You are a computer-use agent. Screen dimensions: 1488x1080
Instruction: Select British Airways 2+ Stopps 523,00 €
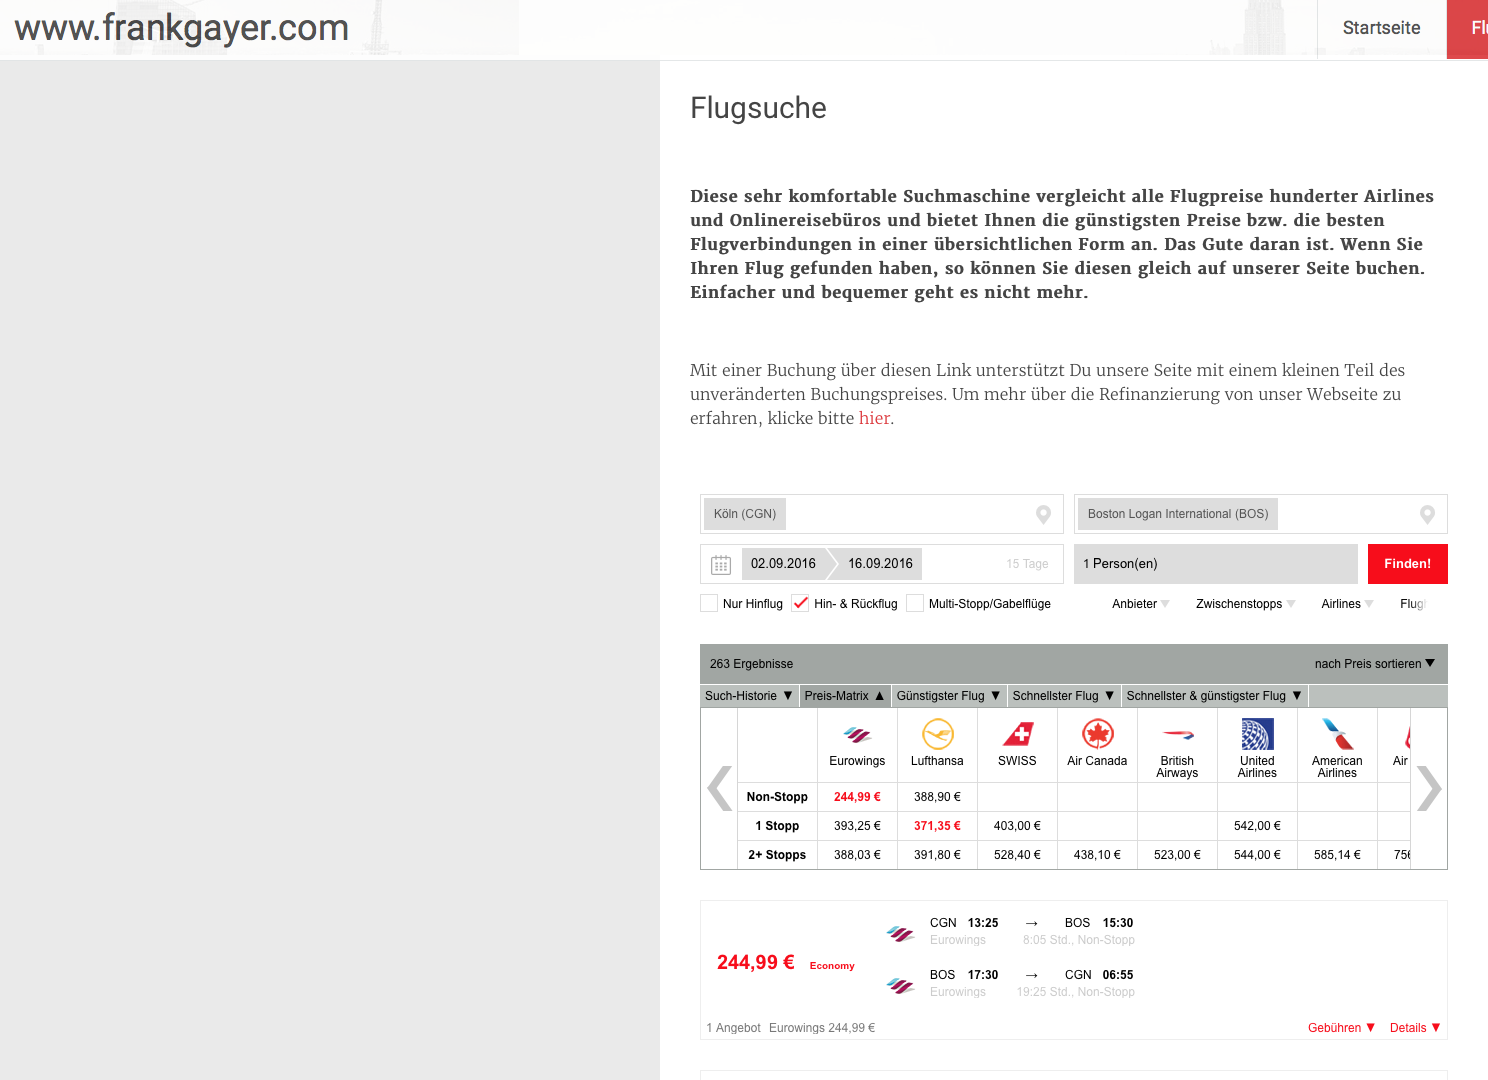click(x=1177, y=855)
